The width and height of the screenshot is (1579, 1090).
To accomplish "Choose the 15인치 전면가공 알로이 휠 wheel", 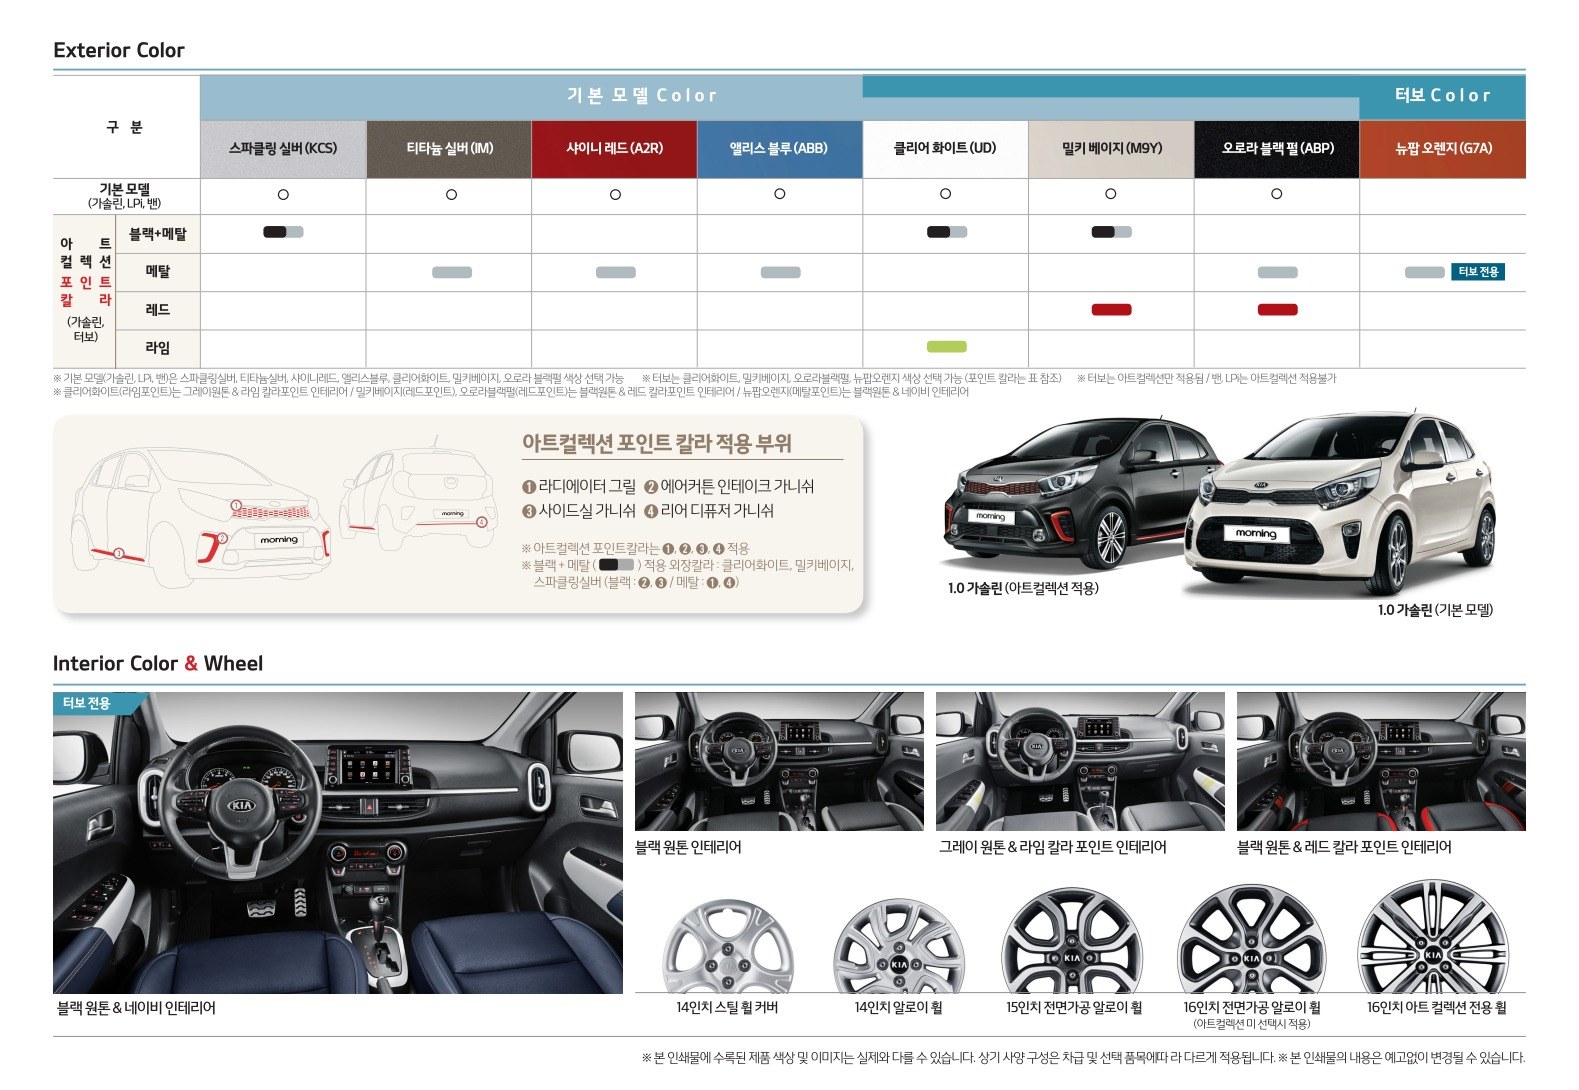I will (1072, 945).
